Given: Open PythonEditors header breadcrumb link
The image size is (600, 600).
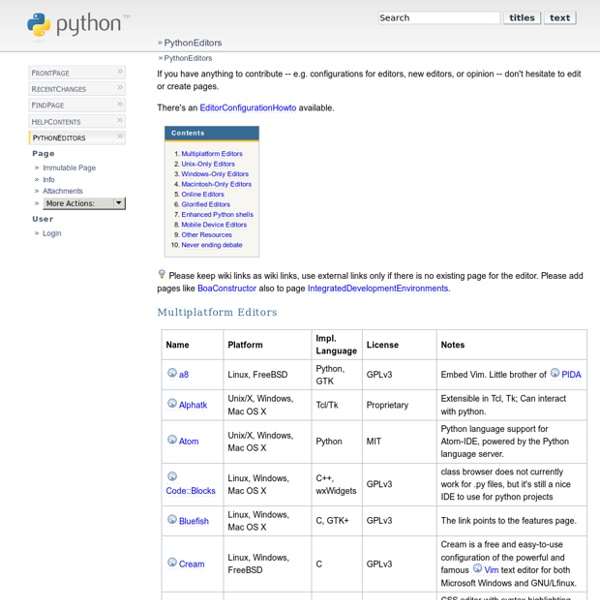Looking at the screenshot, I should pyautogui.click(x=193, y=43).
